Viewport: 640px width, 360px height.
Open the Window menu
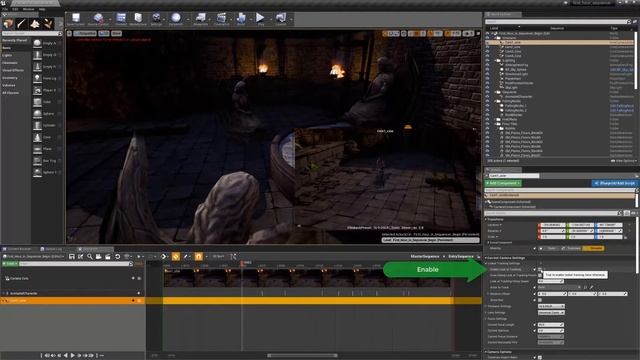29,9
